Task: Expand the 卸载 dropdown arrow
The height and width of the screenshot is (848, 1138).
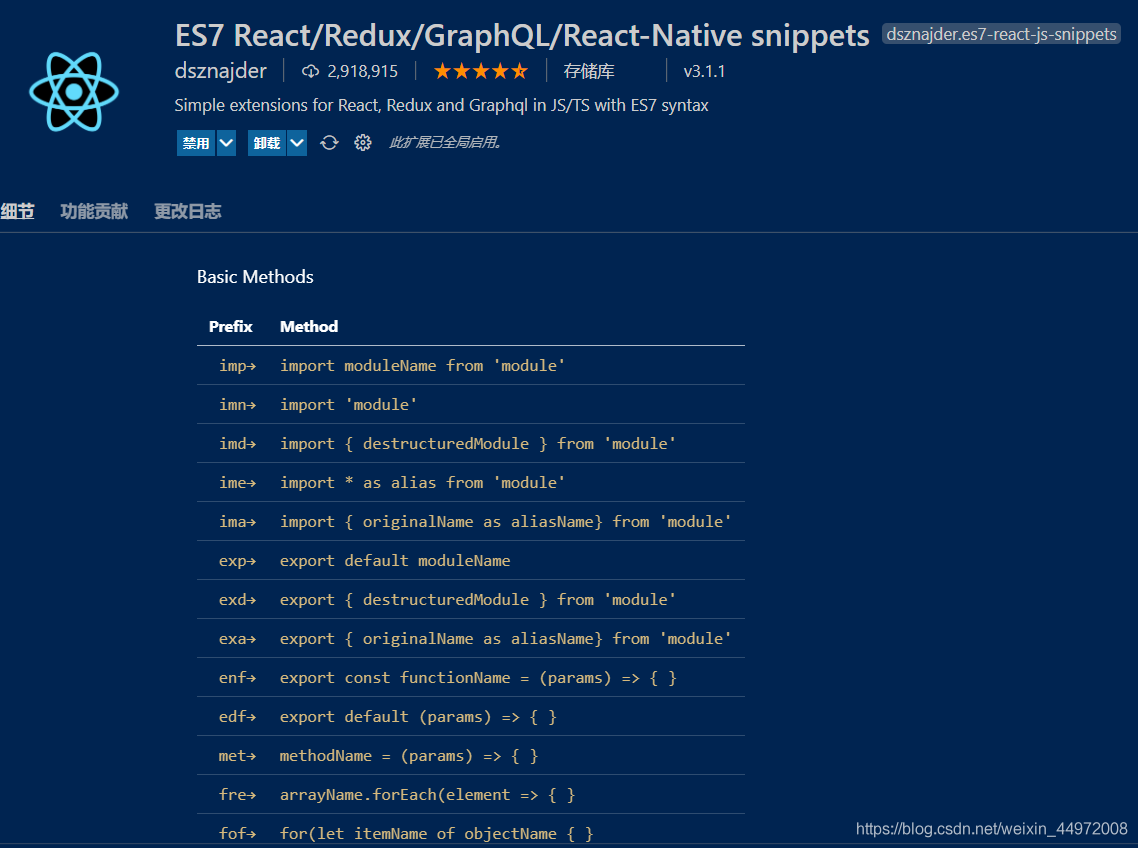Action: pyautogui.click(x=297, y=143)
